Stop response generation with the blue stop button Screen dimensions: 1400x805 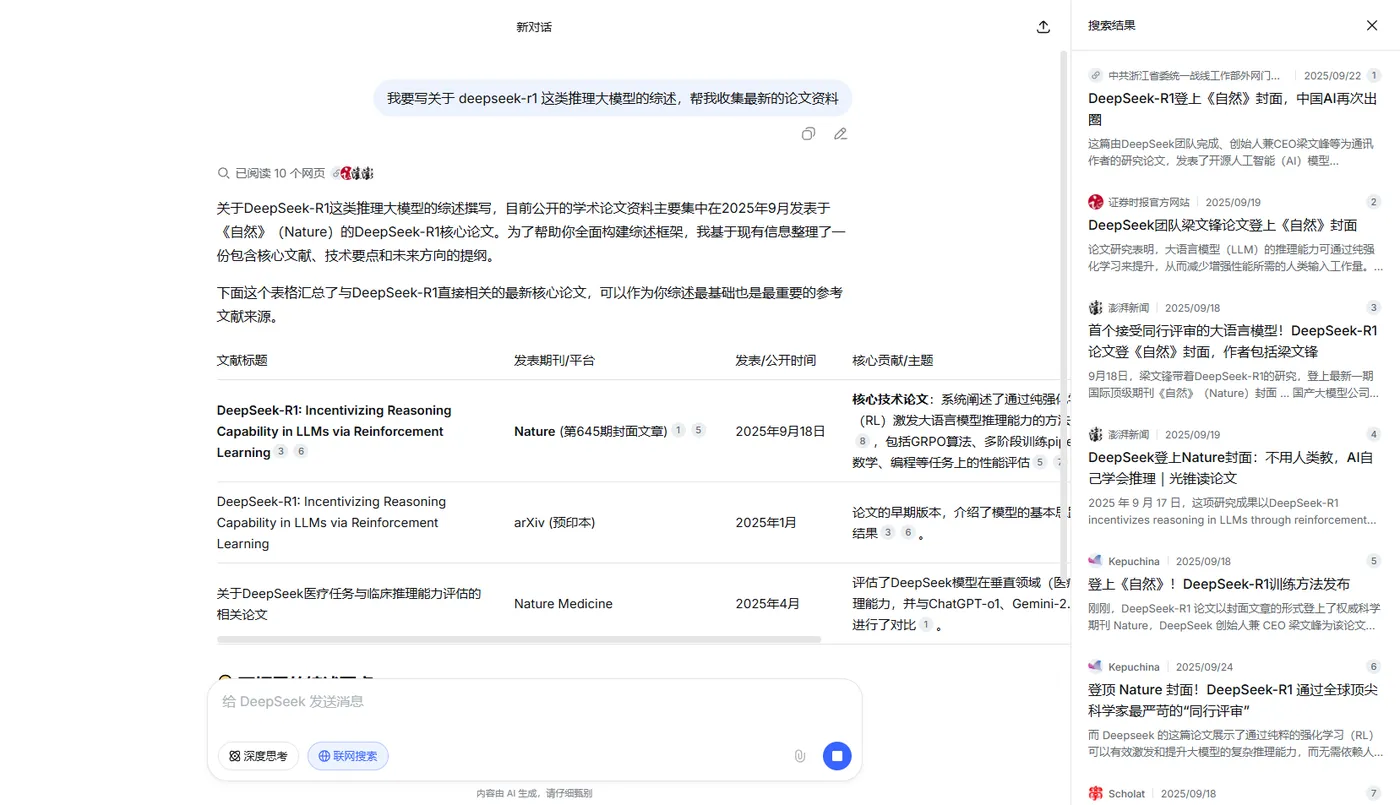[x=837, y=756]
